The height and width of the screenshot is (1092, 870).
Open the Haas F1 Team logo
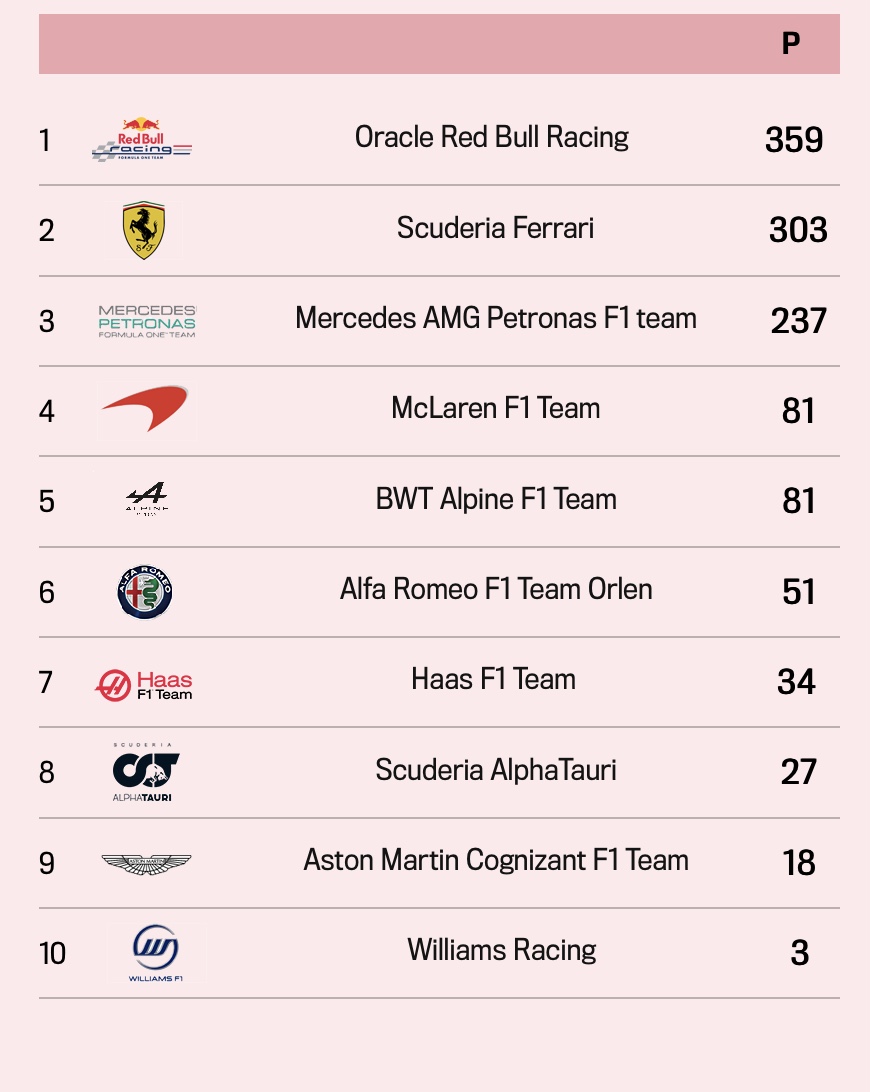(x=143, y=685)
